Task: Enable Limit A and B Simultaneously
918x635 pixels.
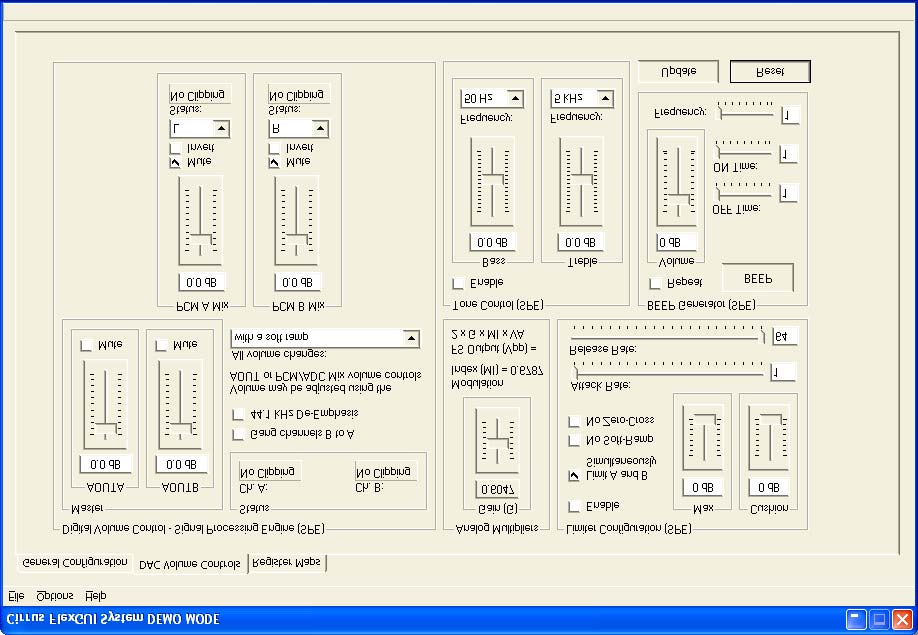Action: point(574,475)
